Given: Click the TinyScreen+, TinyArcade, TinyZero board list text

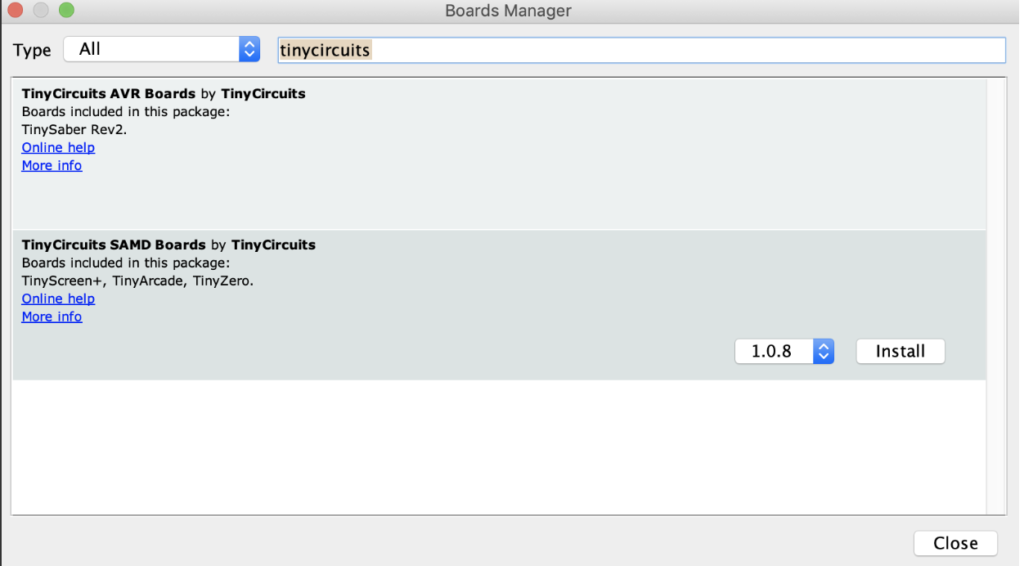Looking at the screenshot, I should [137, 280].
